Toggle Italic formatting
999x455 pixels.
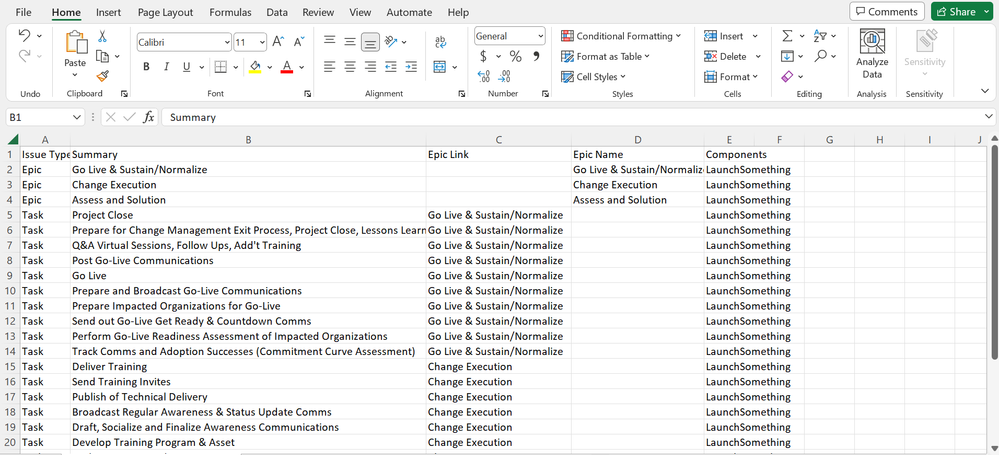(x=166, y=67)
